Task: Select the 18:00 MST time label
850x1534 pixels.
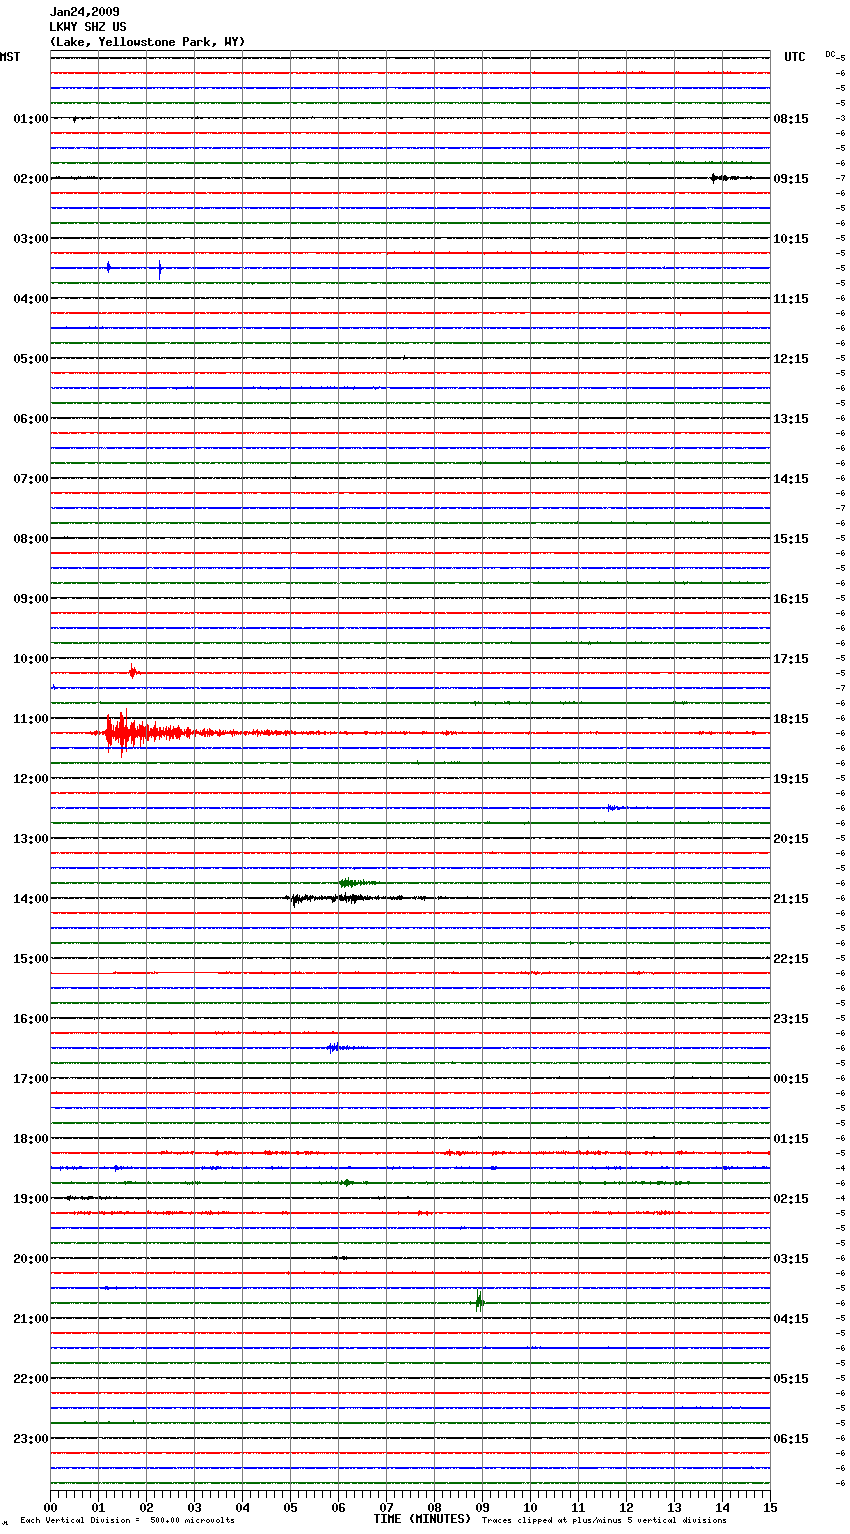Action: pos(30,1139)
